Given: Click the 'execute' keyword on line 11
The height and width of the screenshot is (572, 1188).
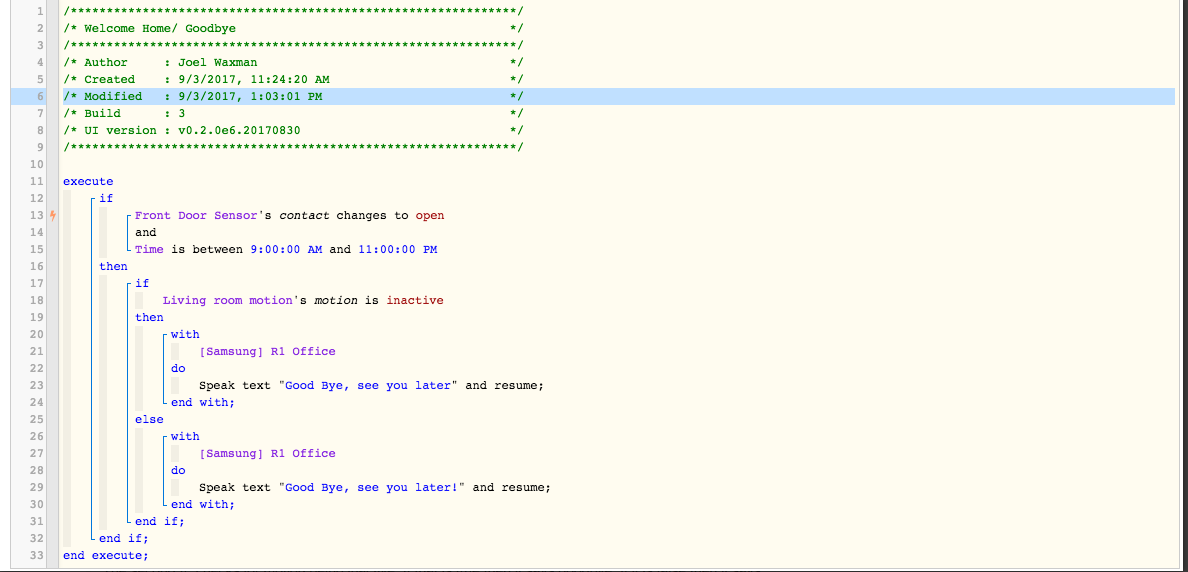Looking at the screenshot, I should click(88, 181).
